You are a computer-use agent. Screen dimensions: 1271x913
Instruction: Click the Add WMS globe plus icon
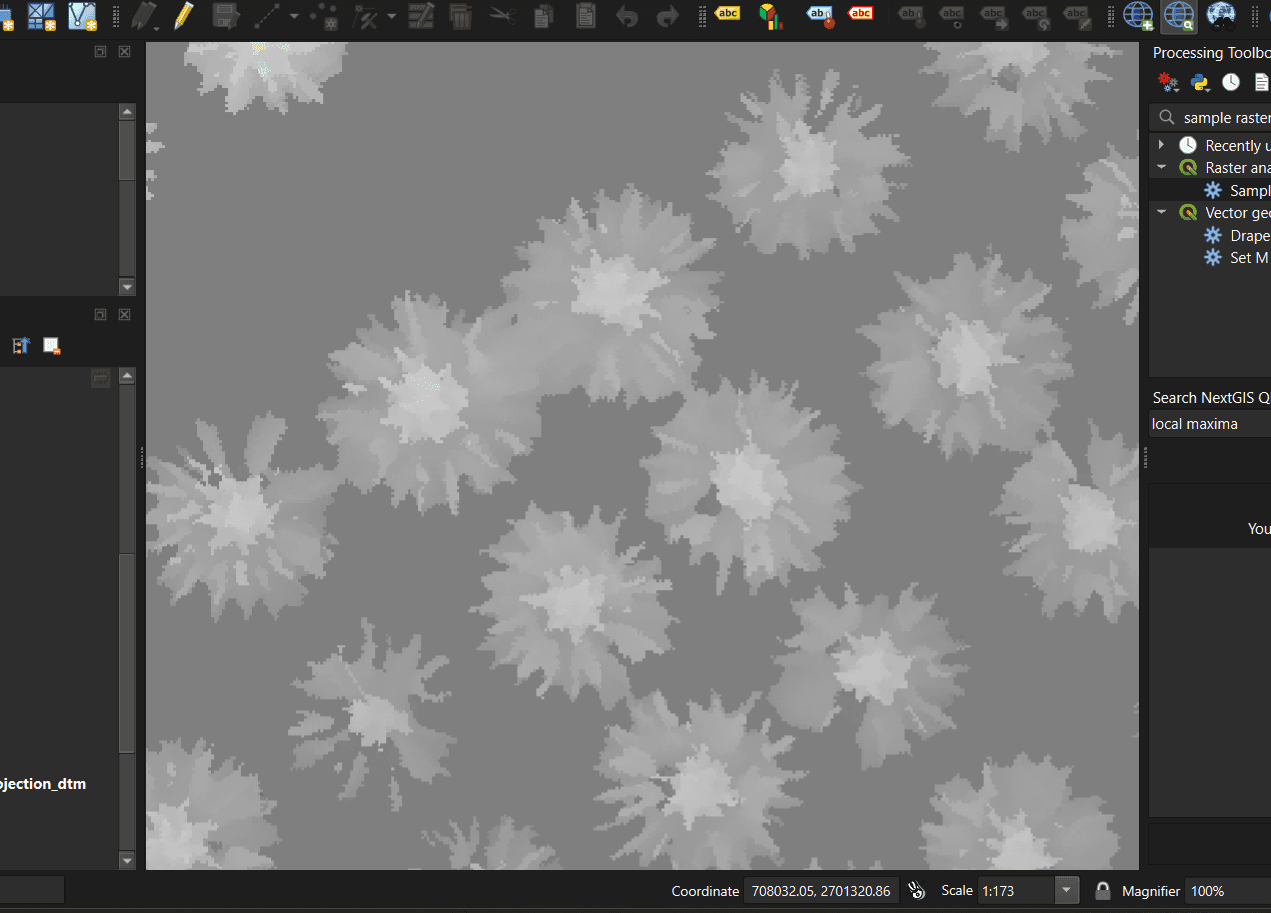pyautogui.click(x=1138, y=14)
